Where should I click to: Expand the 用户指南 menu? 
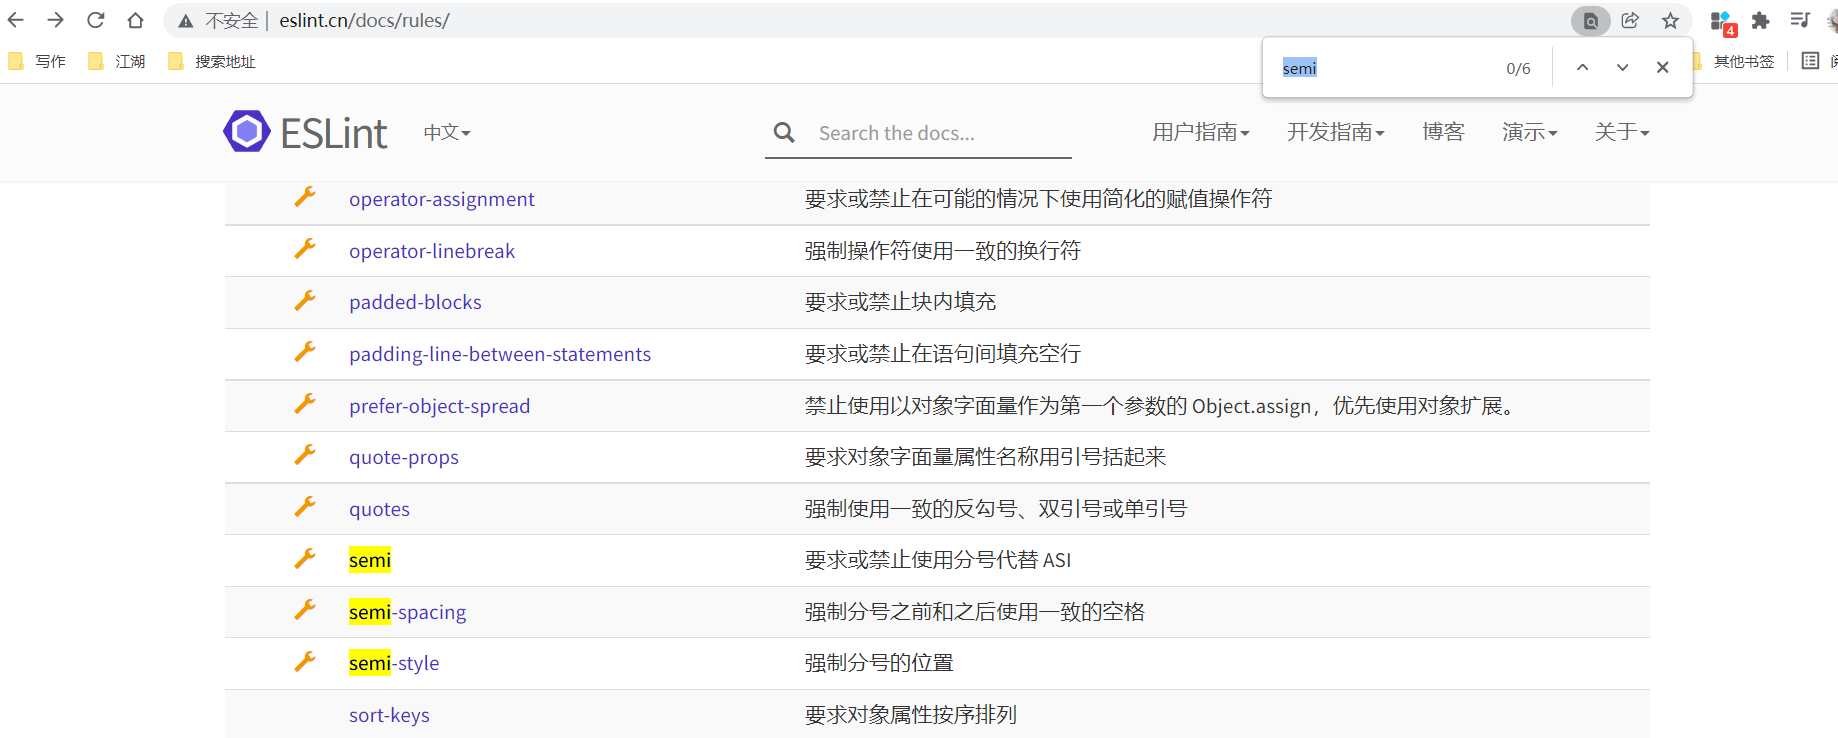(1201, 132)
